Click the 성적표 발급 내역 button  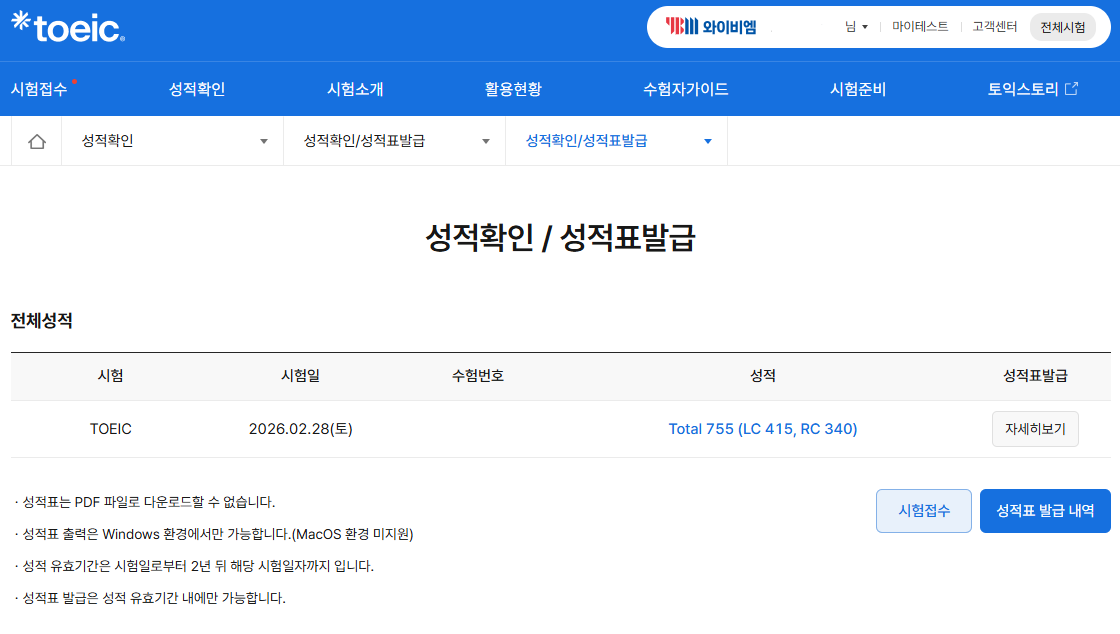pyautogui.click(x=1044, y=511)
